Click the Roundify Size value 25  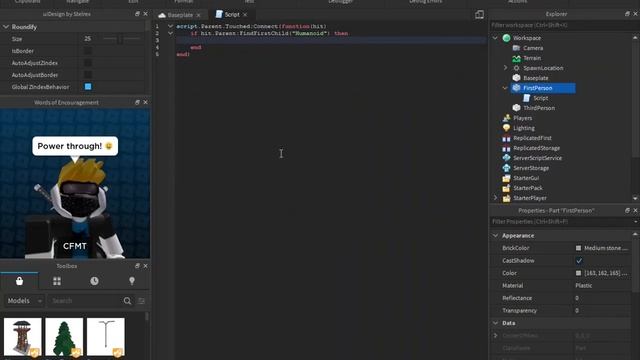pyautogui.click(x=87, y=39)
